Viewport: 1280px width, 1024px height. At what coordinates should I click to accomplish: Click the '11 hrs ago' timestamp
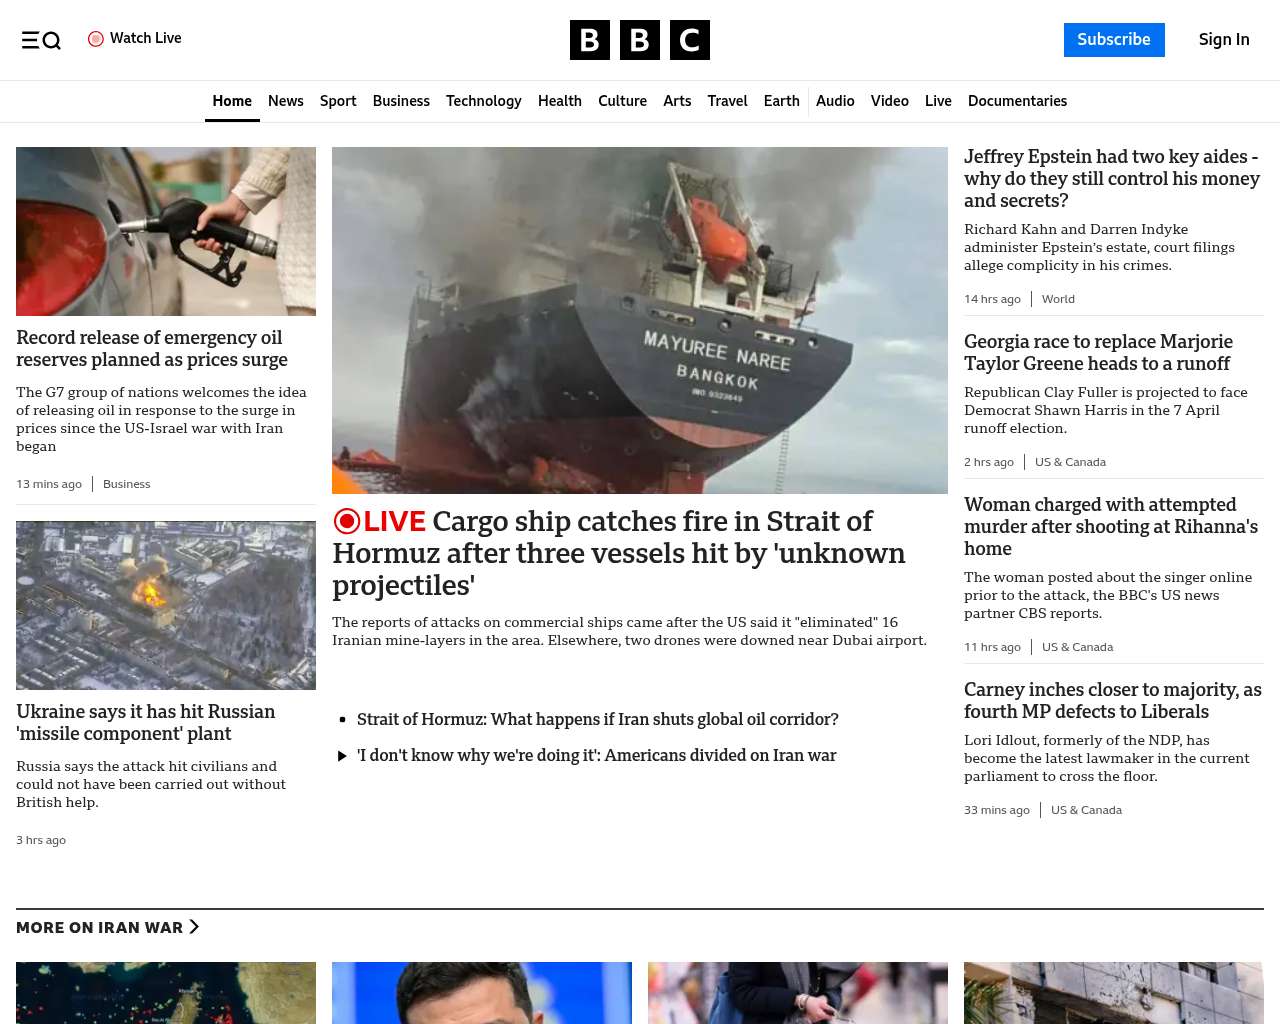992,647
